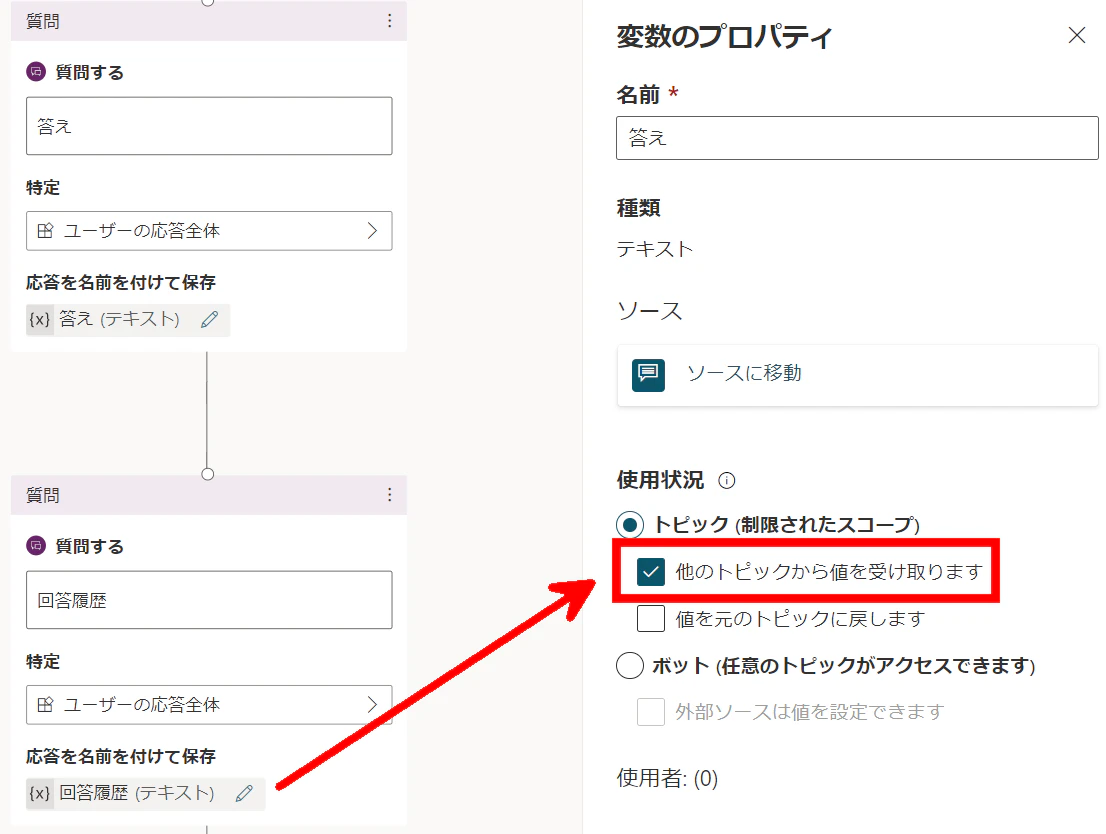Check 値を元のトピックに戻します

tap(650, 619)
